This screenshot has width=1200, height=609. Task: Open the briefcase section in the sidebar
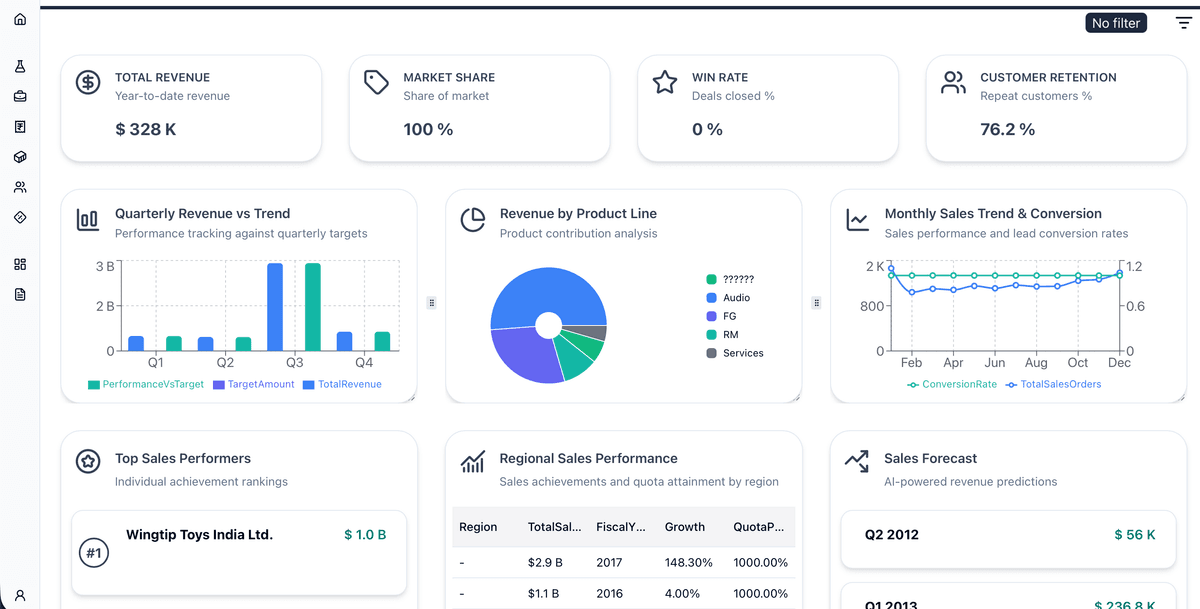pos(19,96)
